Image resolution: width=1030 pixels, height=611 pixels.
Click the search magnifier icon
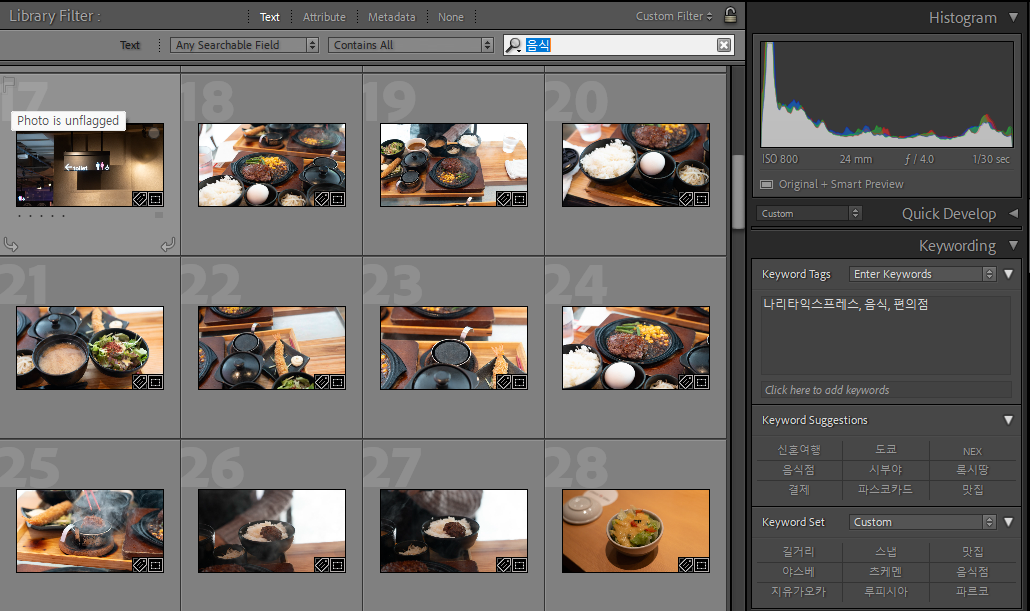click(514, 45)
